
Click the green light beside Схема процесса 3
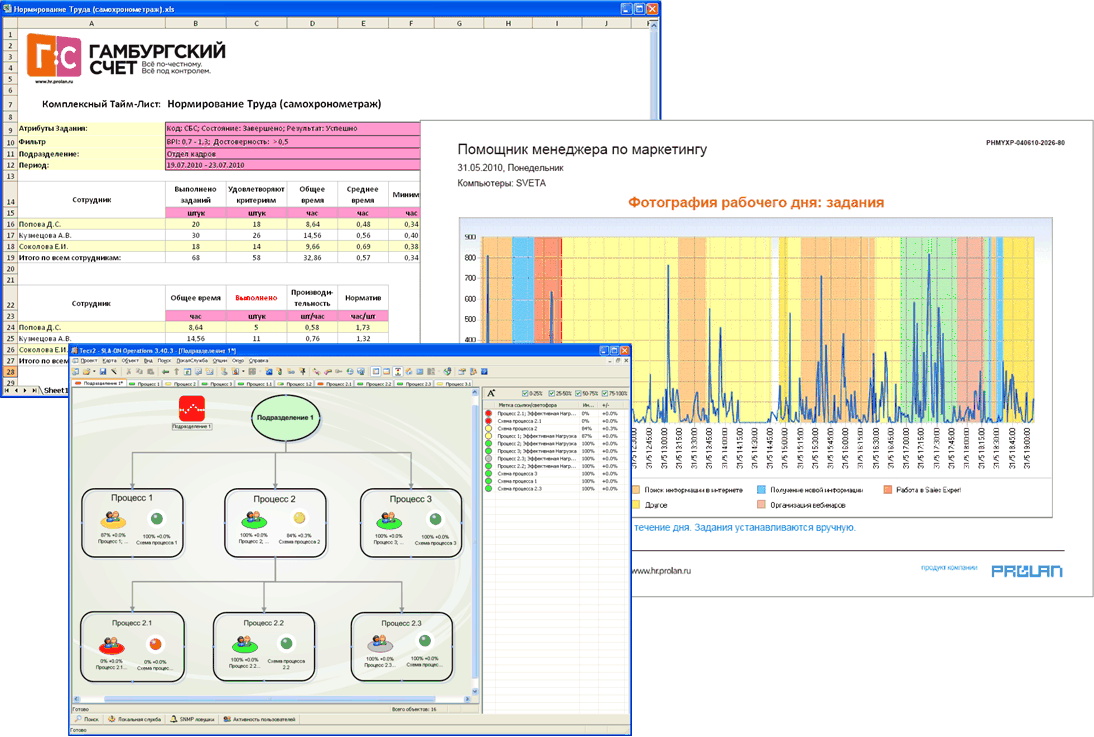tap(488, 474)
